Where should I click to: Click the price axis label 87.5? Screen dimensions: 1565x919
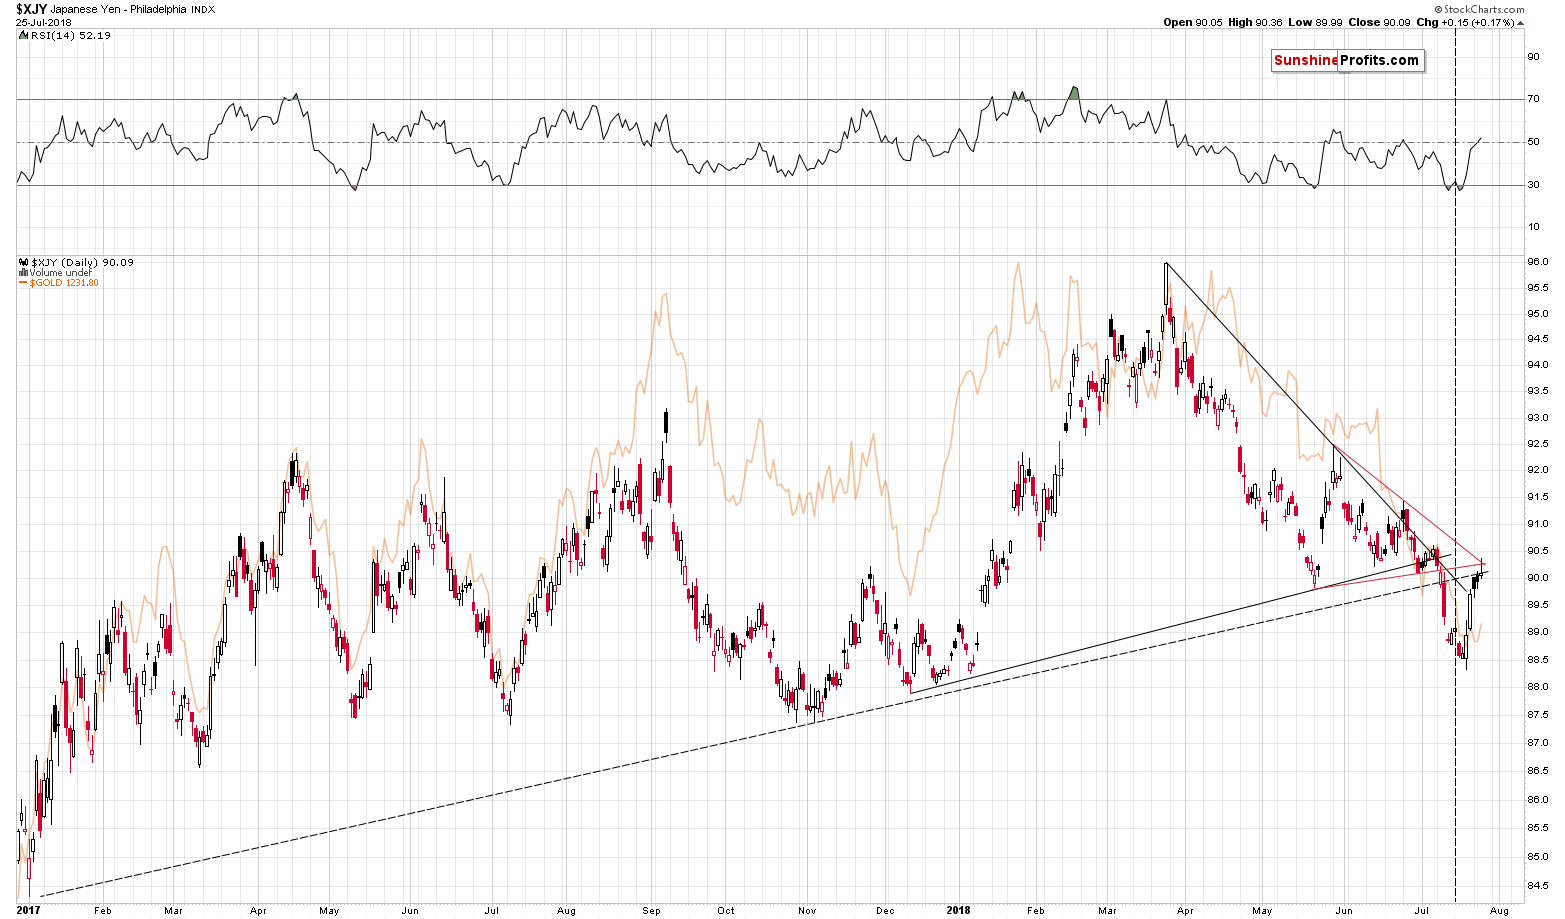pyautogui.click(x=1537, y=715)
